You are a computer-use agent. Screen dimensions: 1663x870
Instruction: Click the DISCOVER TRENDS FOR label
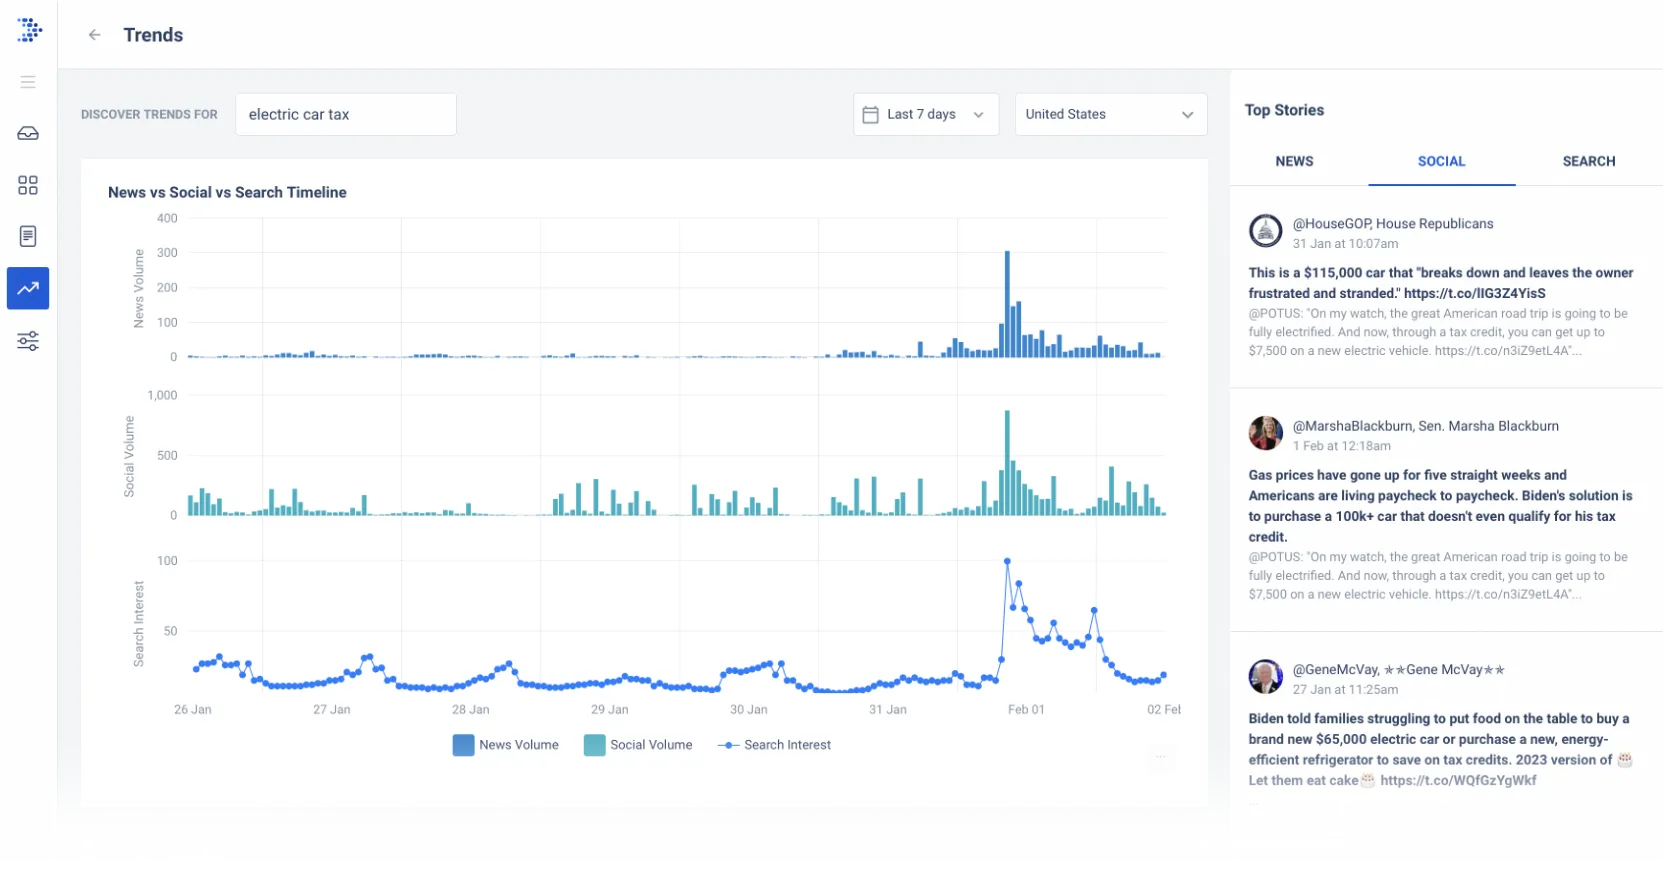(149, 114)
